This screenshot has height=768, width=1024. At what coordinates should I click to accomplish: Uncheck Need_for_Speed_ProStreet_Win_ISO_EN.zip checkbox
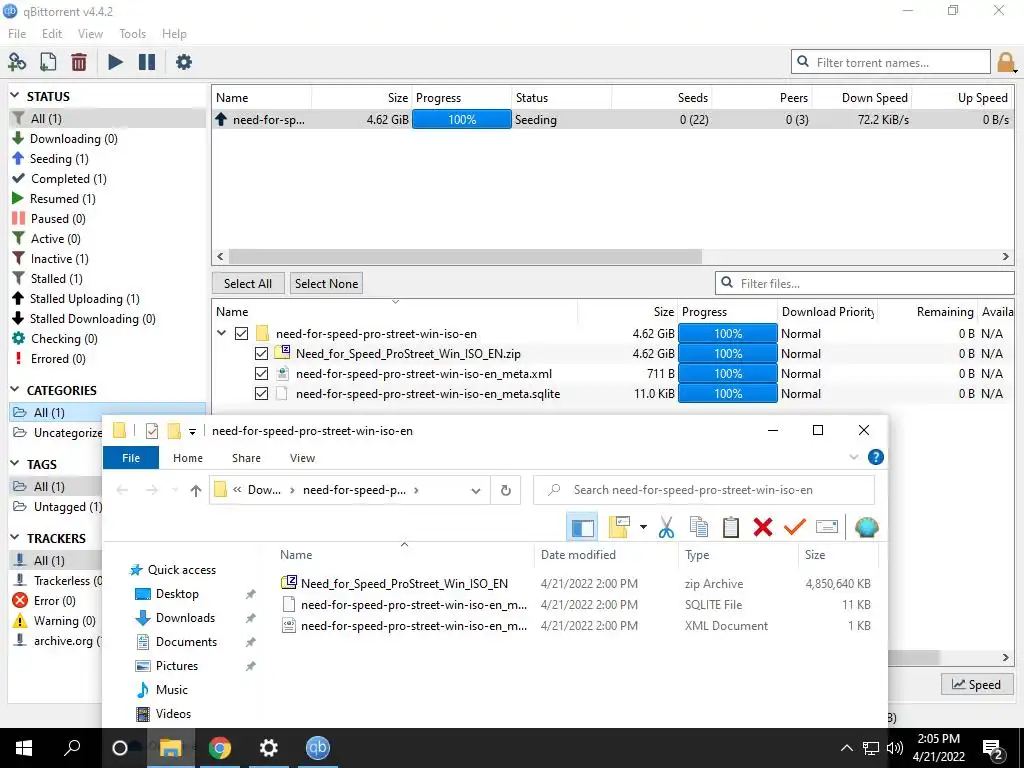[x=261, y=353]
